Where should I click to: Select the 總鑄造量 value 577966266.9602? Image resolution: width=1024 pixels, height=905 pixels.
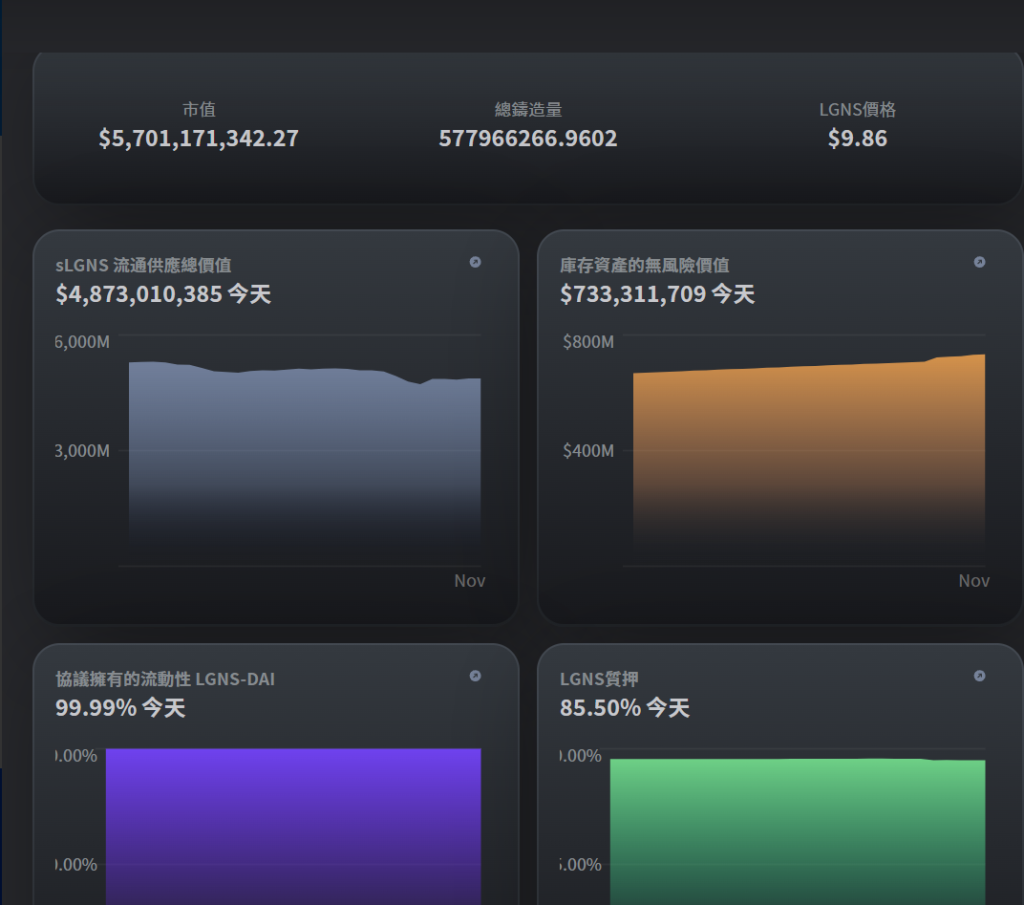coord(528,138)
